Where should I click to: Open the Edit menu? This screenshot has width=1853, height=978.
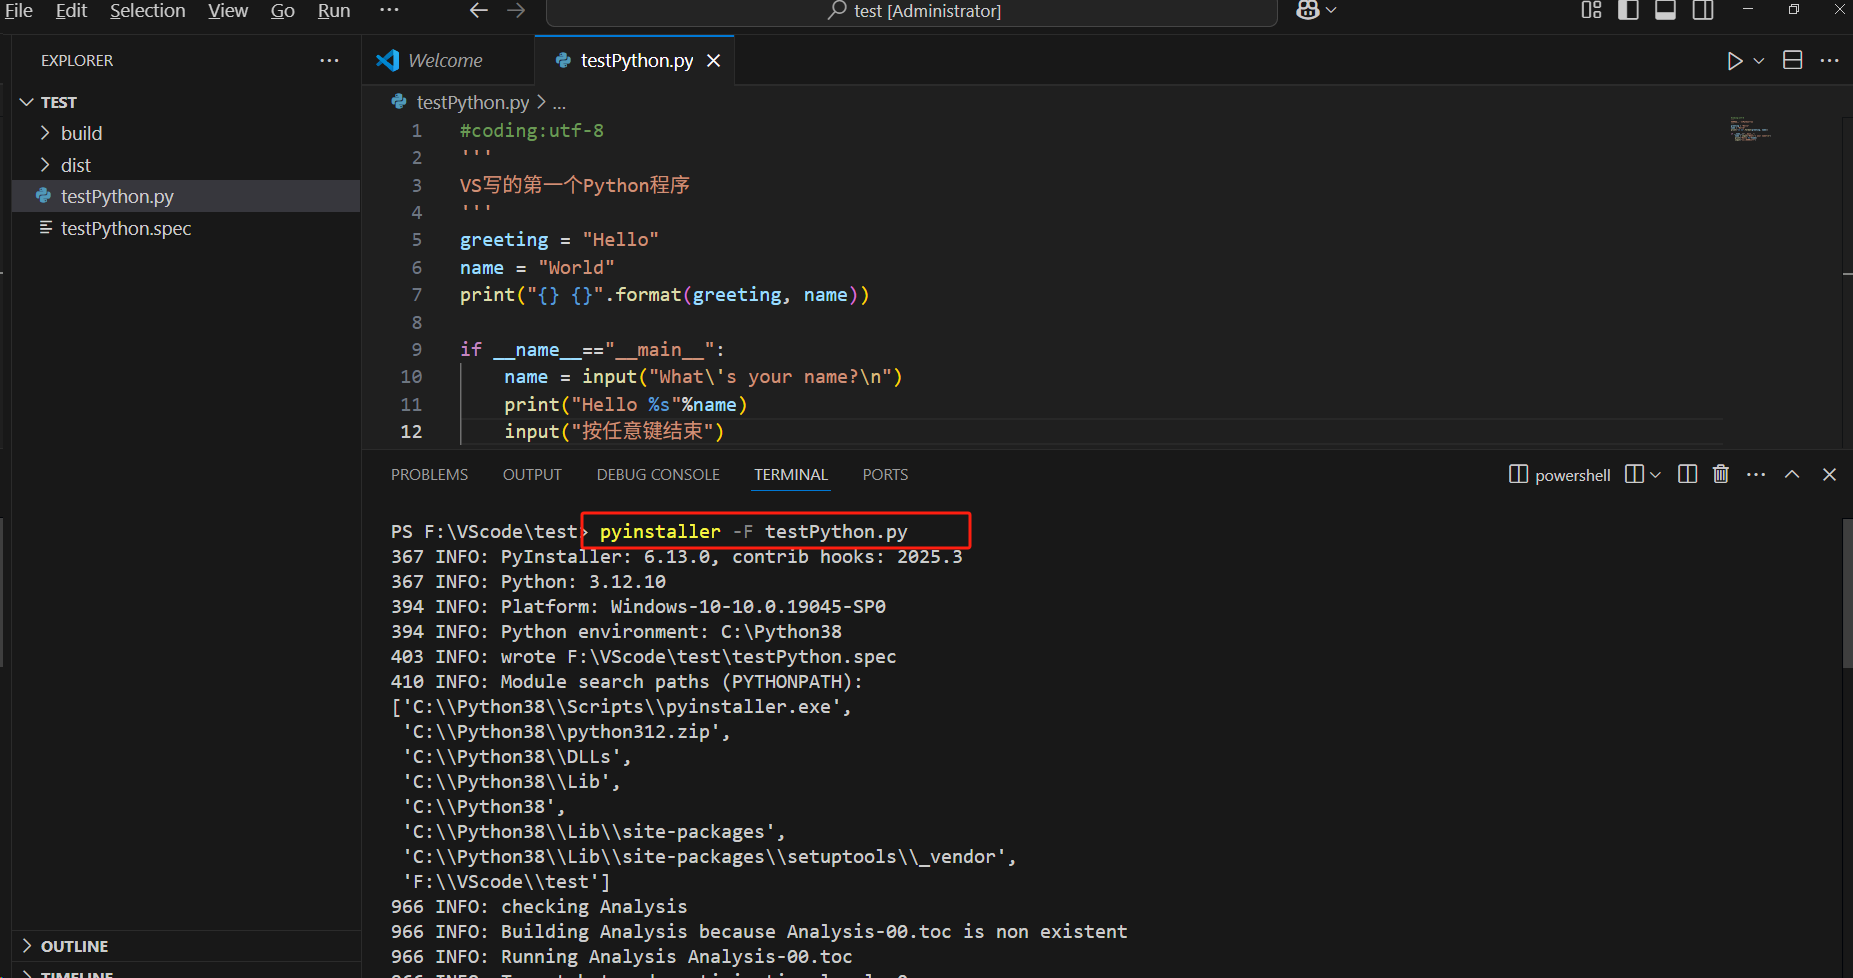pos(71,10)
